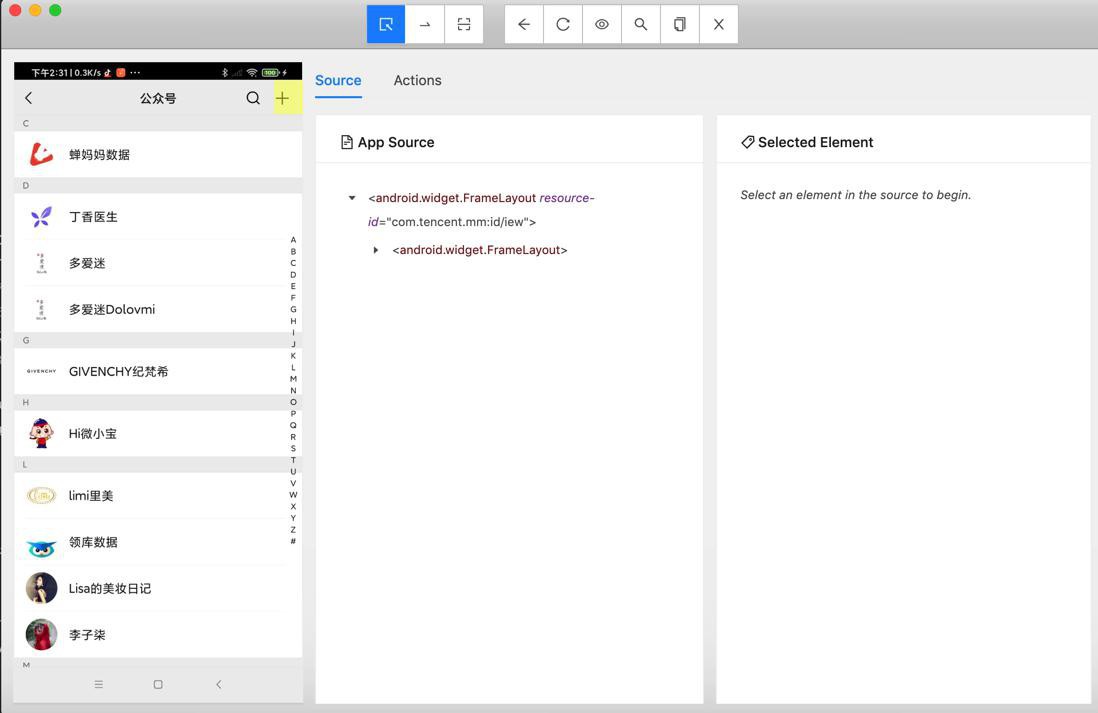The width and height of the screenshot is (1098, 713).
Task: Tap the highlighted plus icon
Action: coord(282,98)
